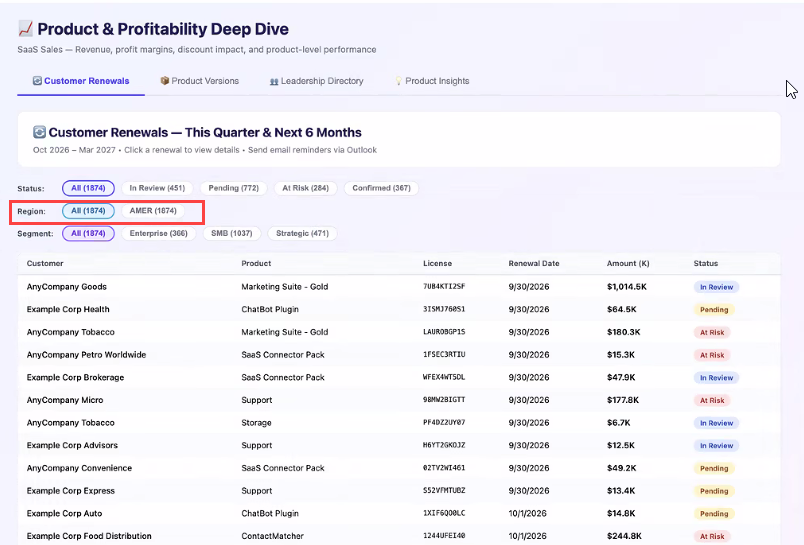804x545 pixels.
Task: Click the chart icon beside the page title
Action: [x=25, y=28]
